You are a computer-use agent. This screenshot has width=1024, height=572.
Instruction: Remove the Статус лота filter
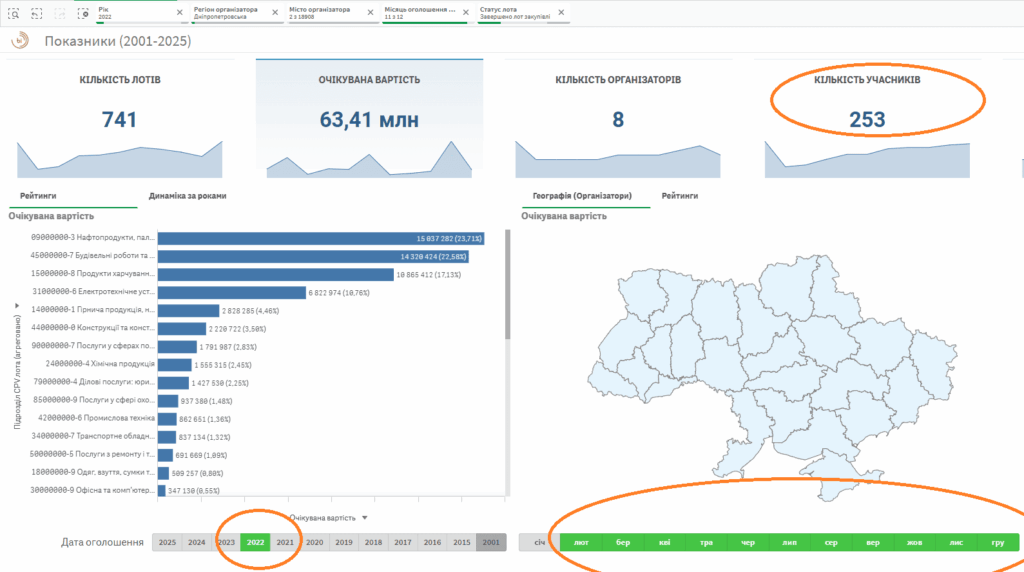click(561, 13)
